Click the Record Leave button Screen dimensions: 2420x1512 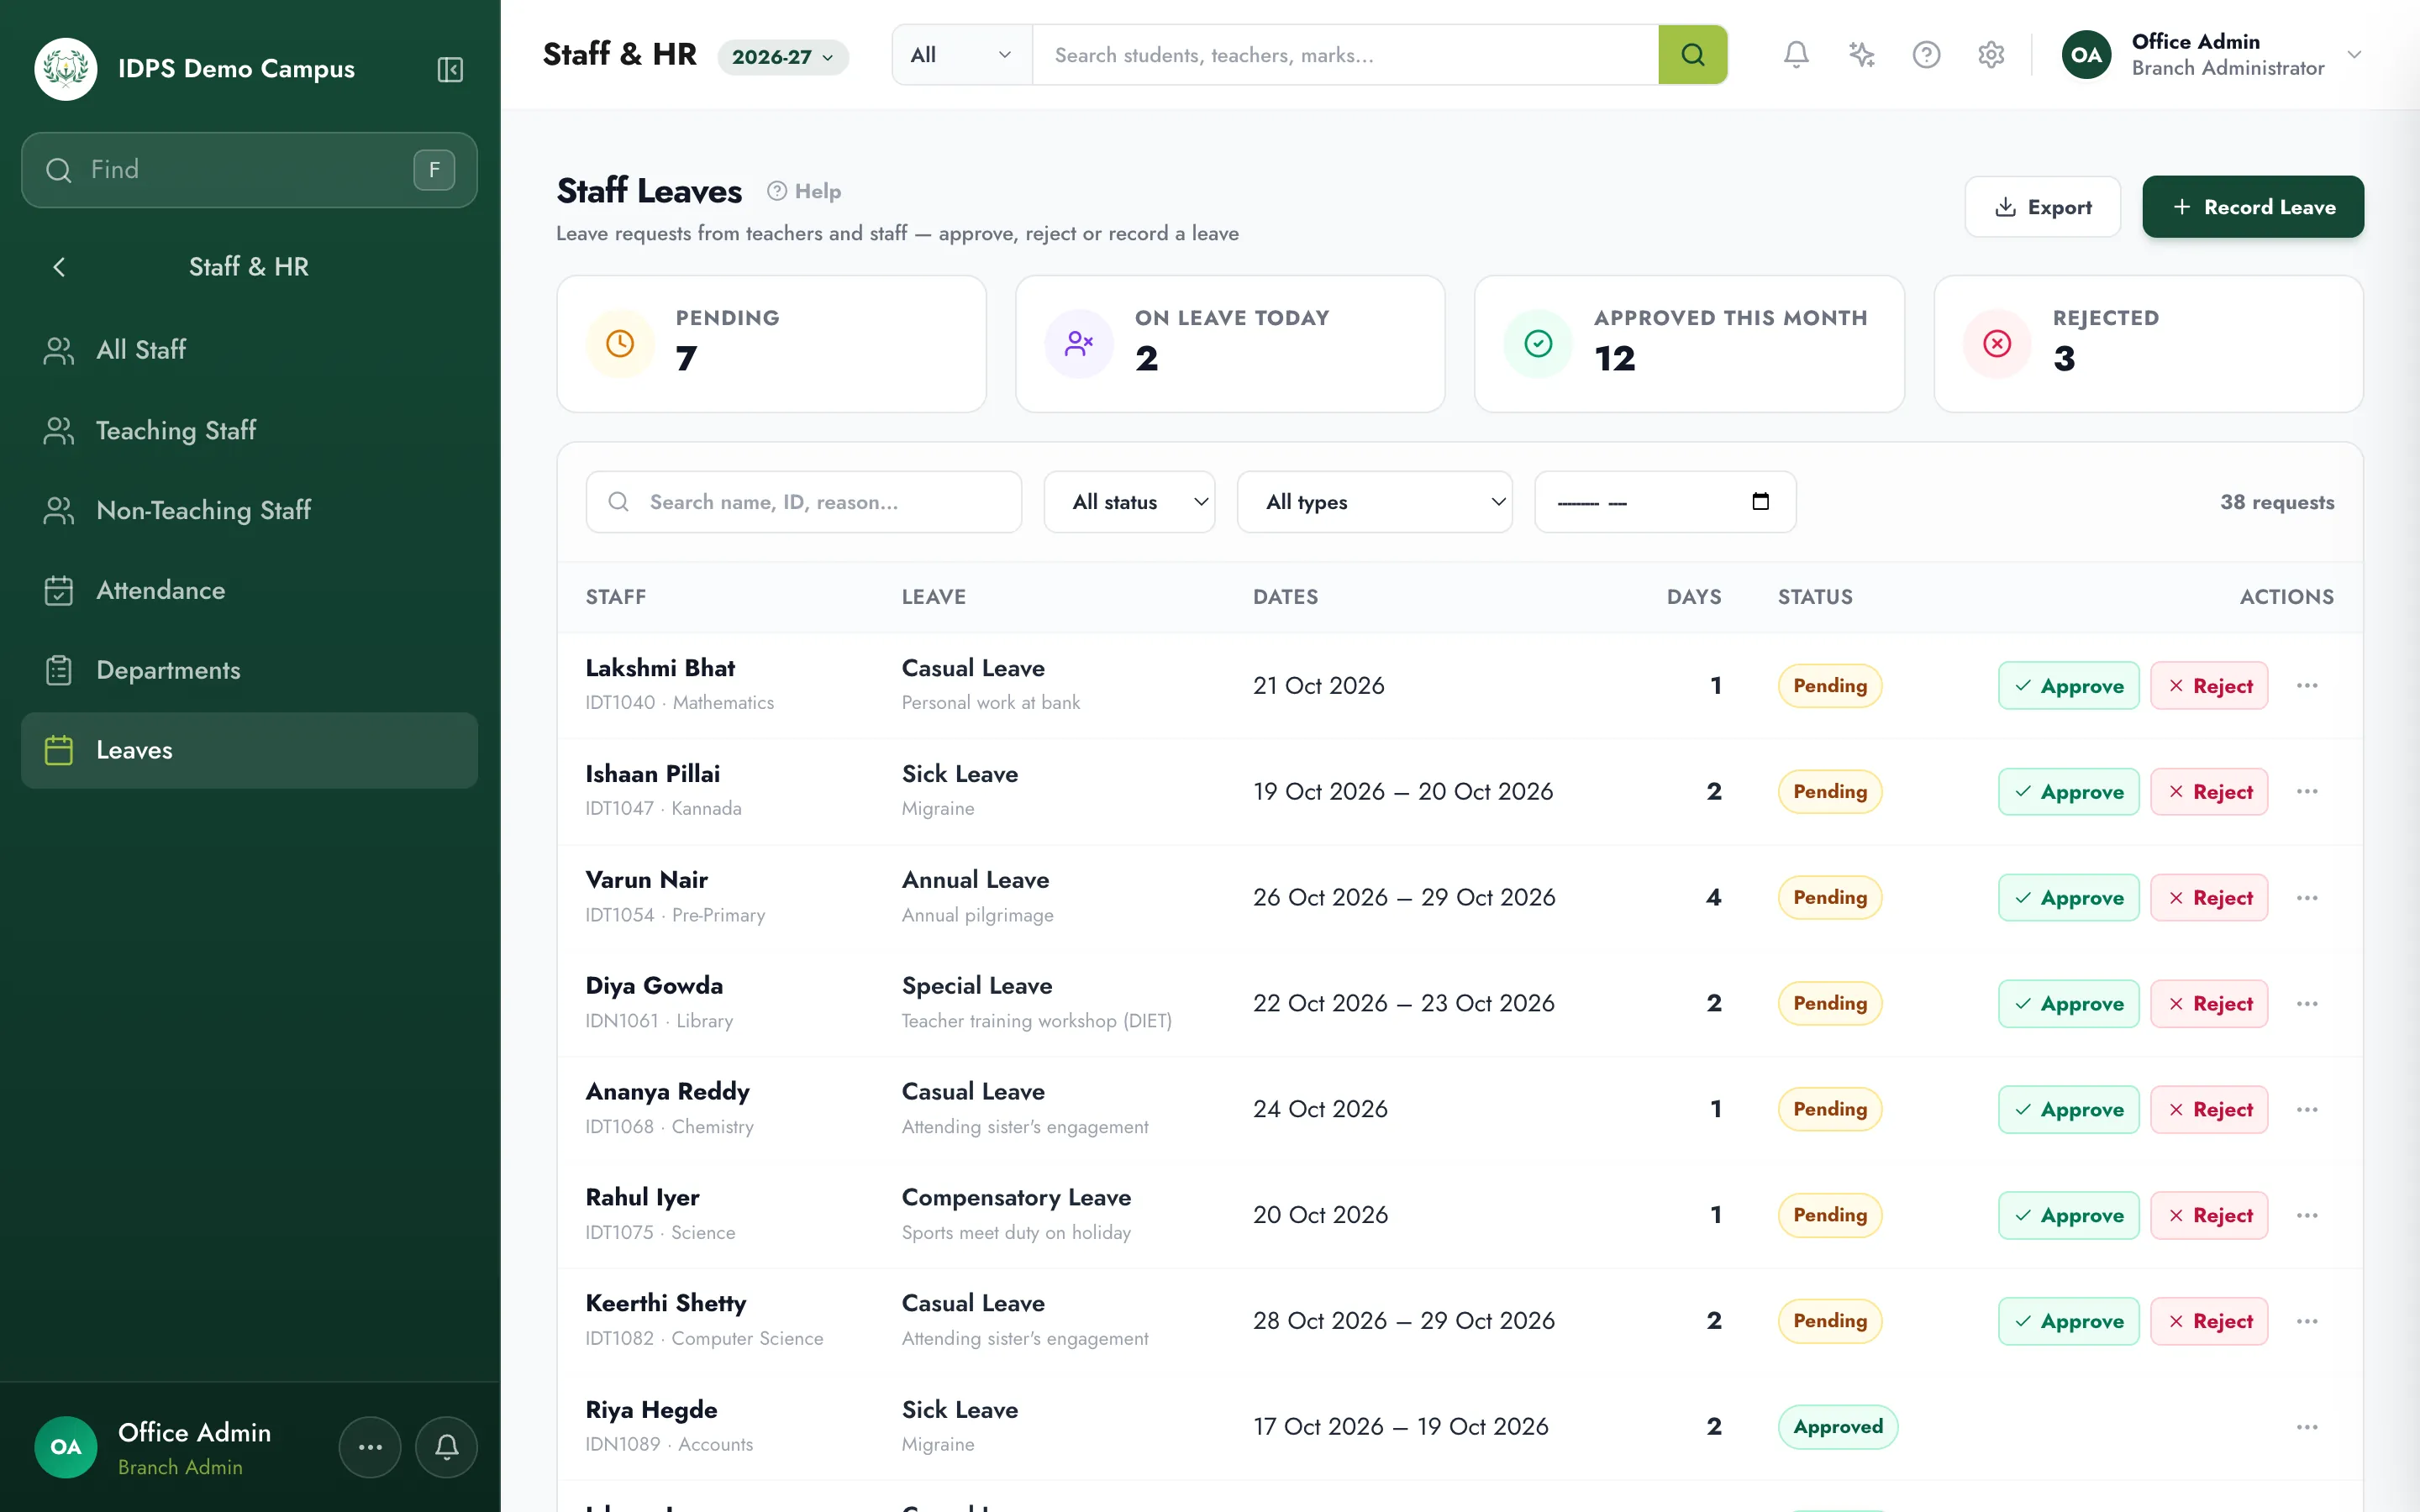[2252, 207]
